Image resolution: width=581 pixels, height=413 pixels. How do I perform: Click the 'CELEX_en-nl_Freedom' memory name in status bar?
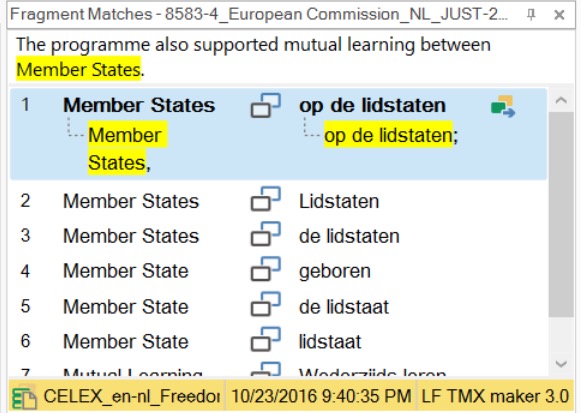click(x=132, y=396)
